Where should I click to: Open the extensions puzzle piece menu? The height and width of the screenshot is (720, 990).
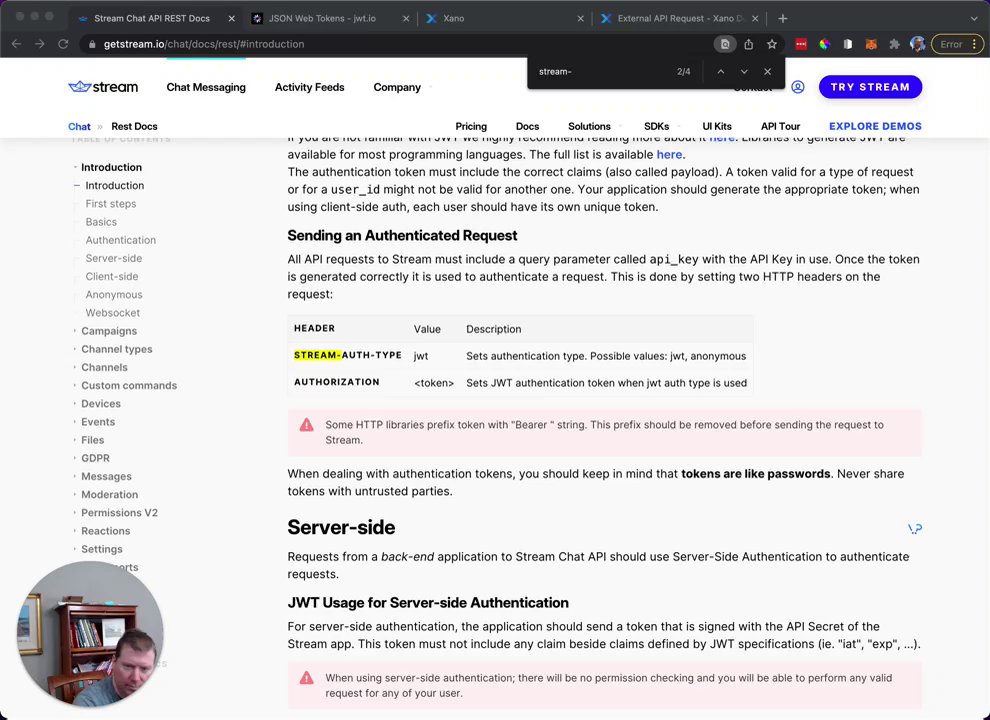894,44
